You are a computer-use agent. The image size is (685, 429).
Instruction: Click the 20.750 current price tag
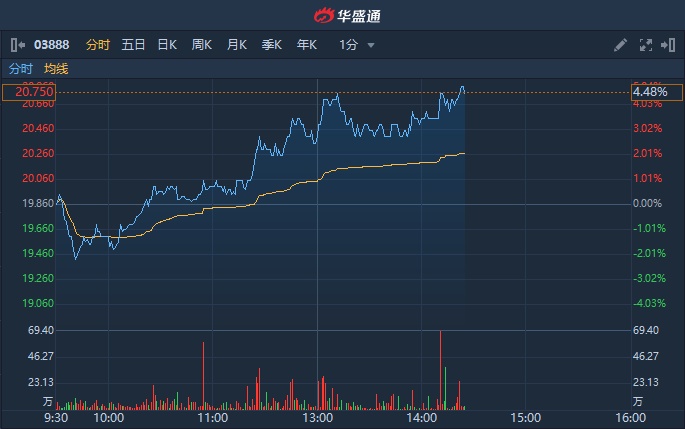pyautogui.click(x=29, y=92)
